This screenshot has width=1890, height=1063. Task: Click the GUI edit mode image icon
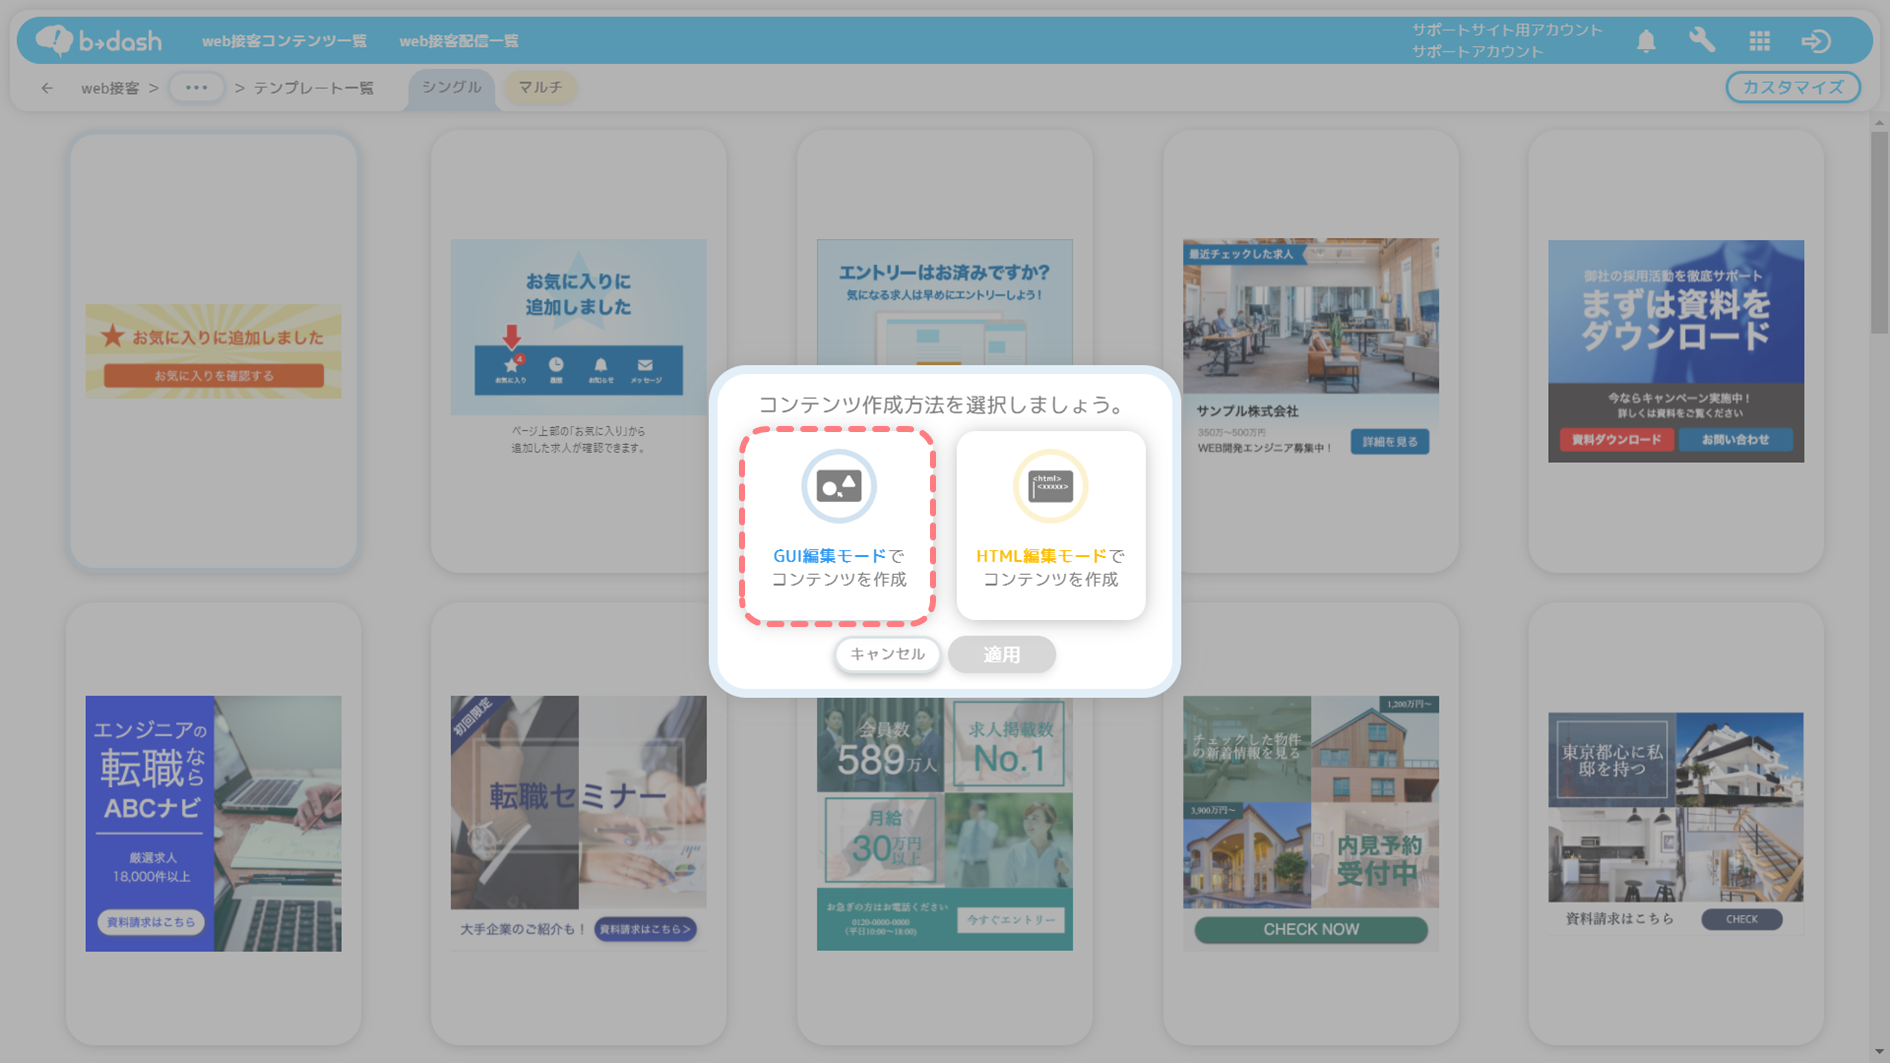(838, 486)
